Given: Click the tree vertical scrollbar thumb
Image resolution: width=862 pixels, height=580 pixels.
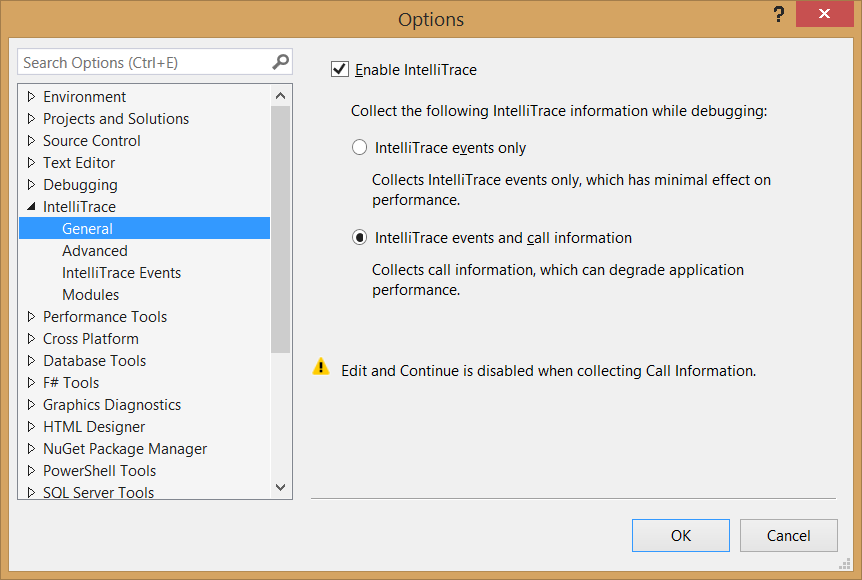Looking at the screenshot, I should (280, 229).
